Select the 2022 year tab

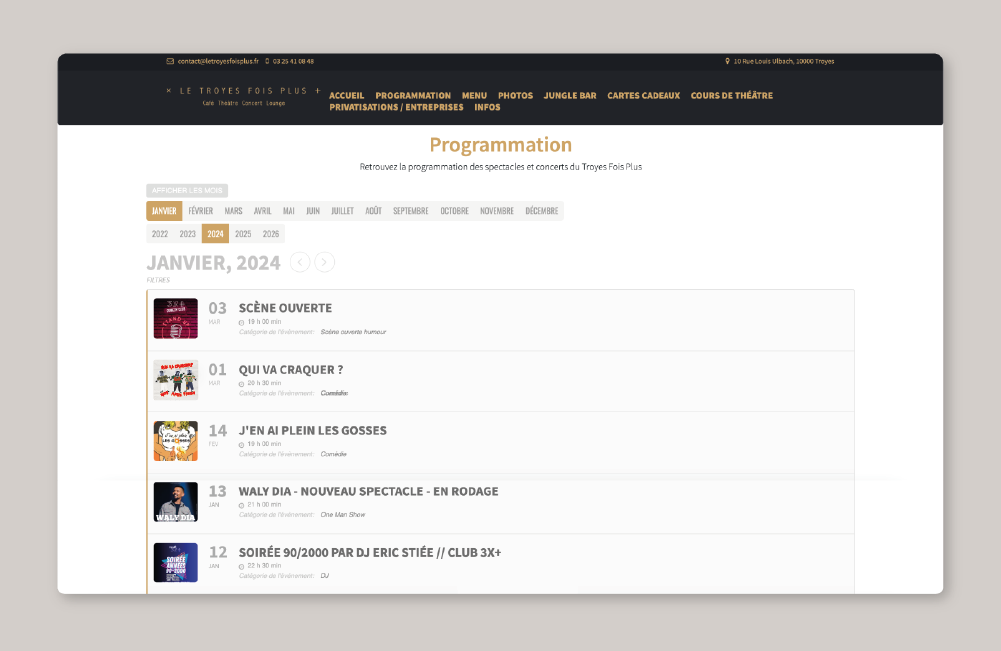(x=160, y=234)
